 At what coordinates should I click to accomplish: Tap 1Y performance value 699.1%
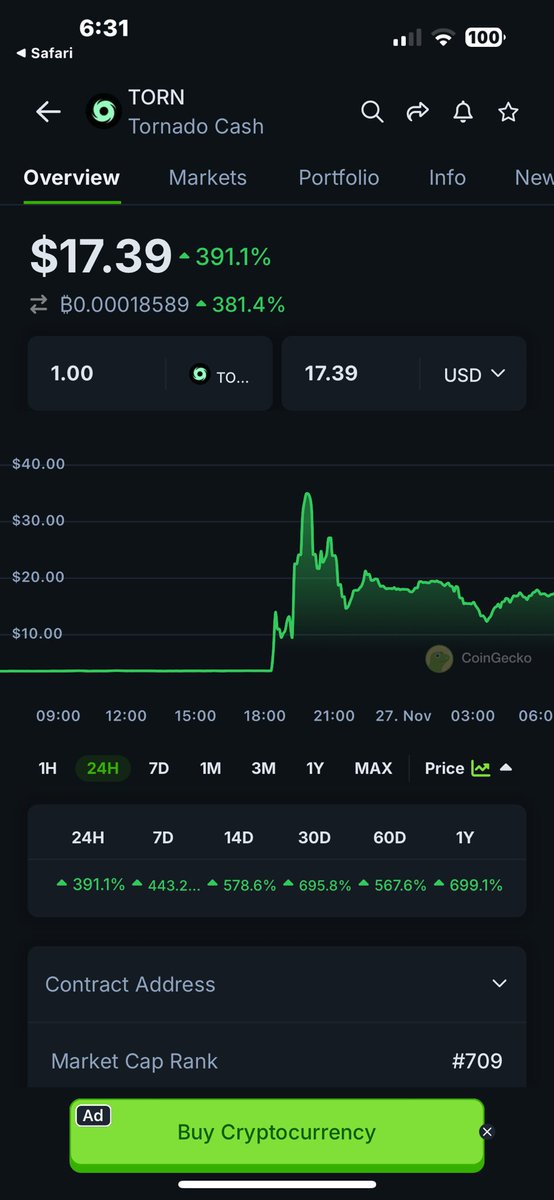(469, 885)
